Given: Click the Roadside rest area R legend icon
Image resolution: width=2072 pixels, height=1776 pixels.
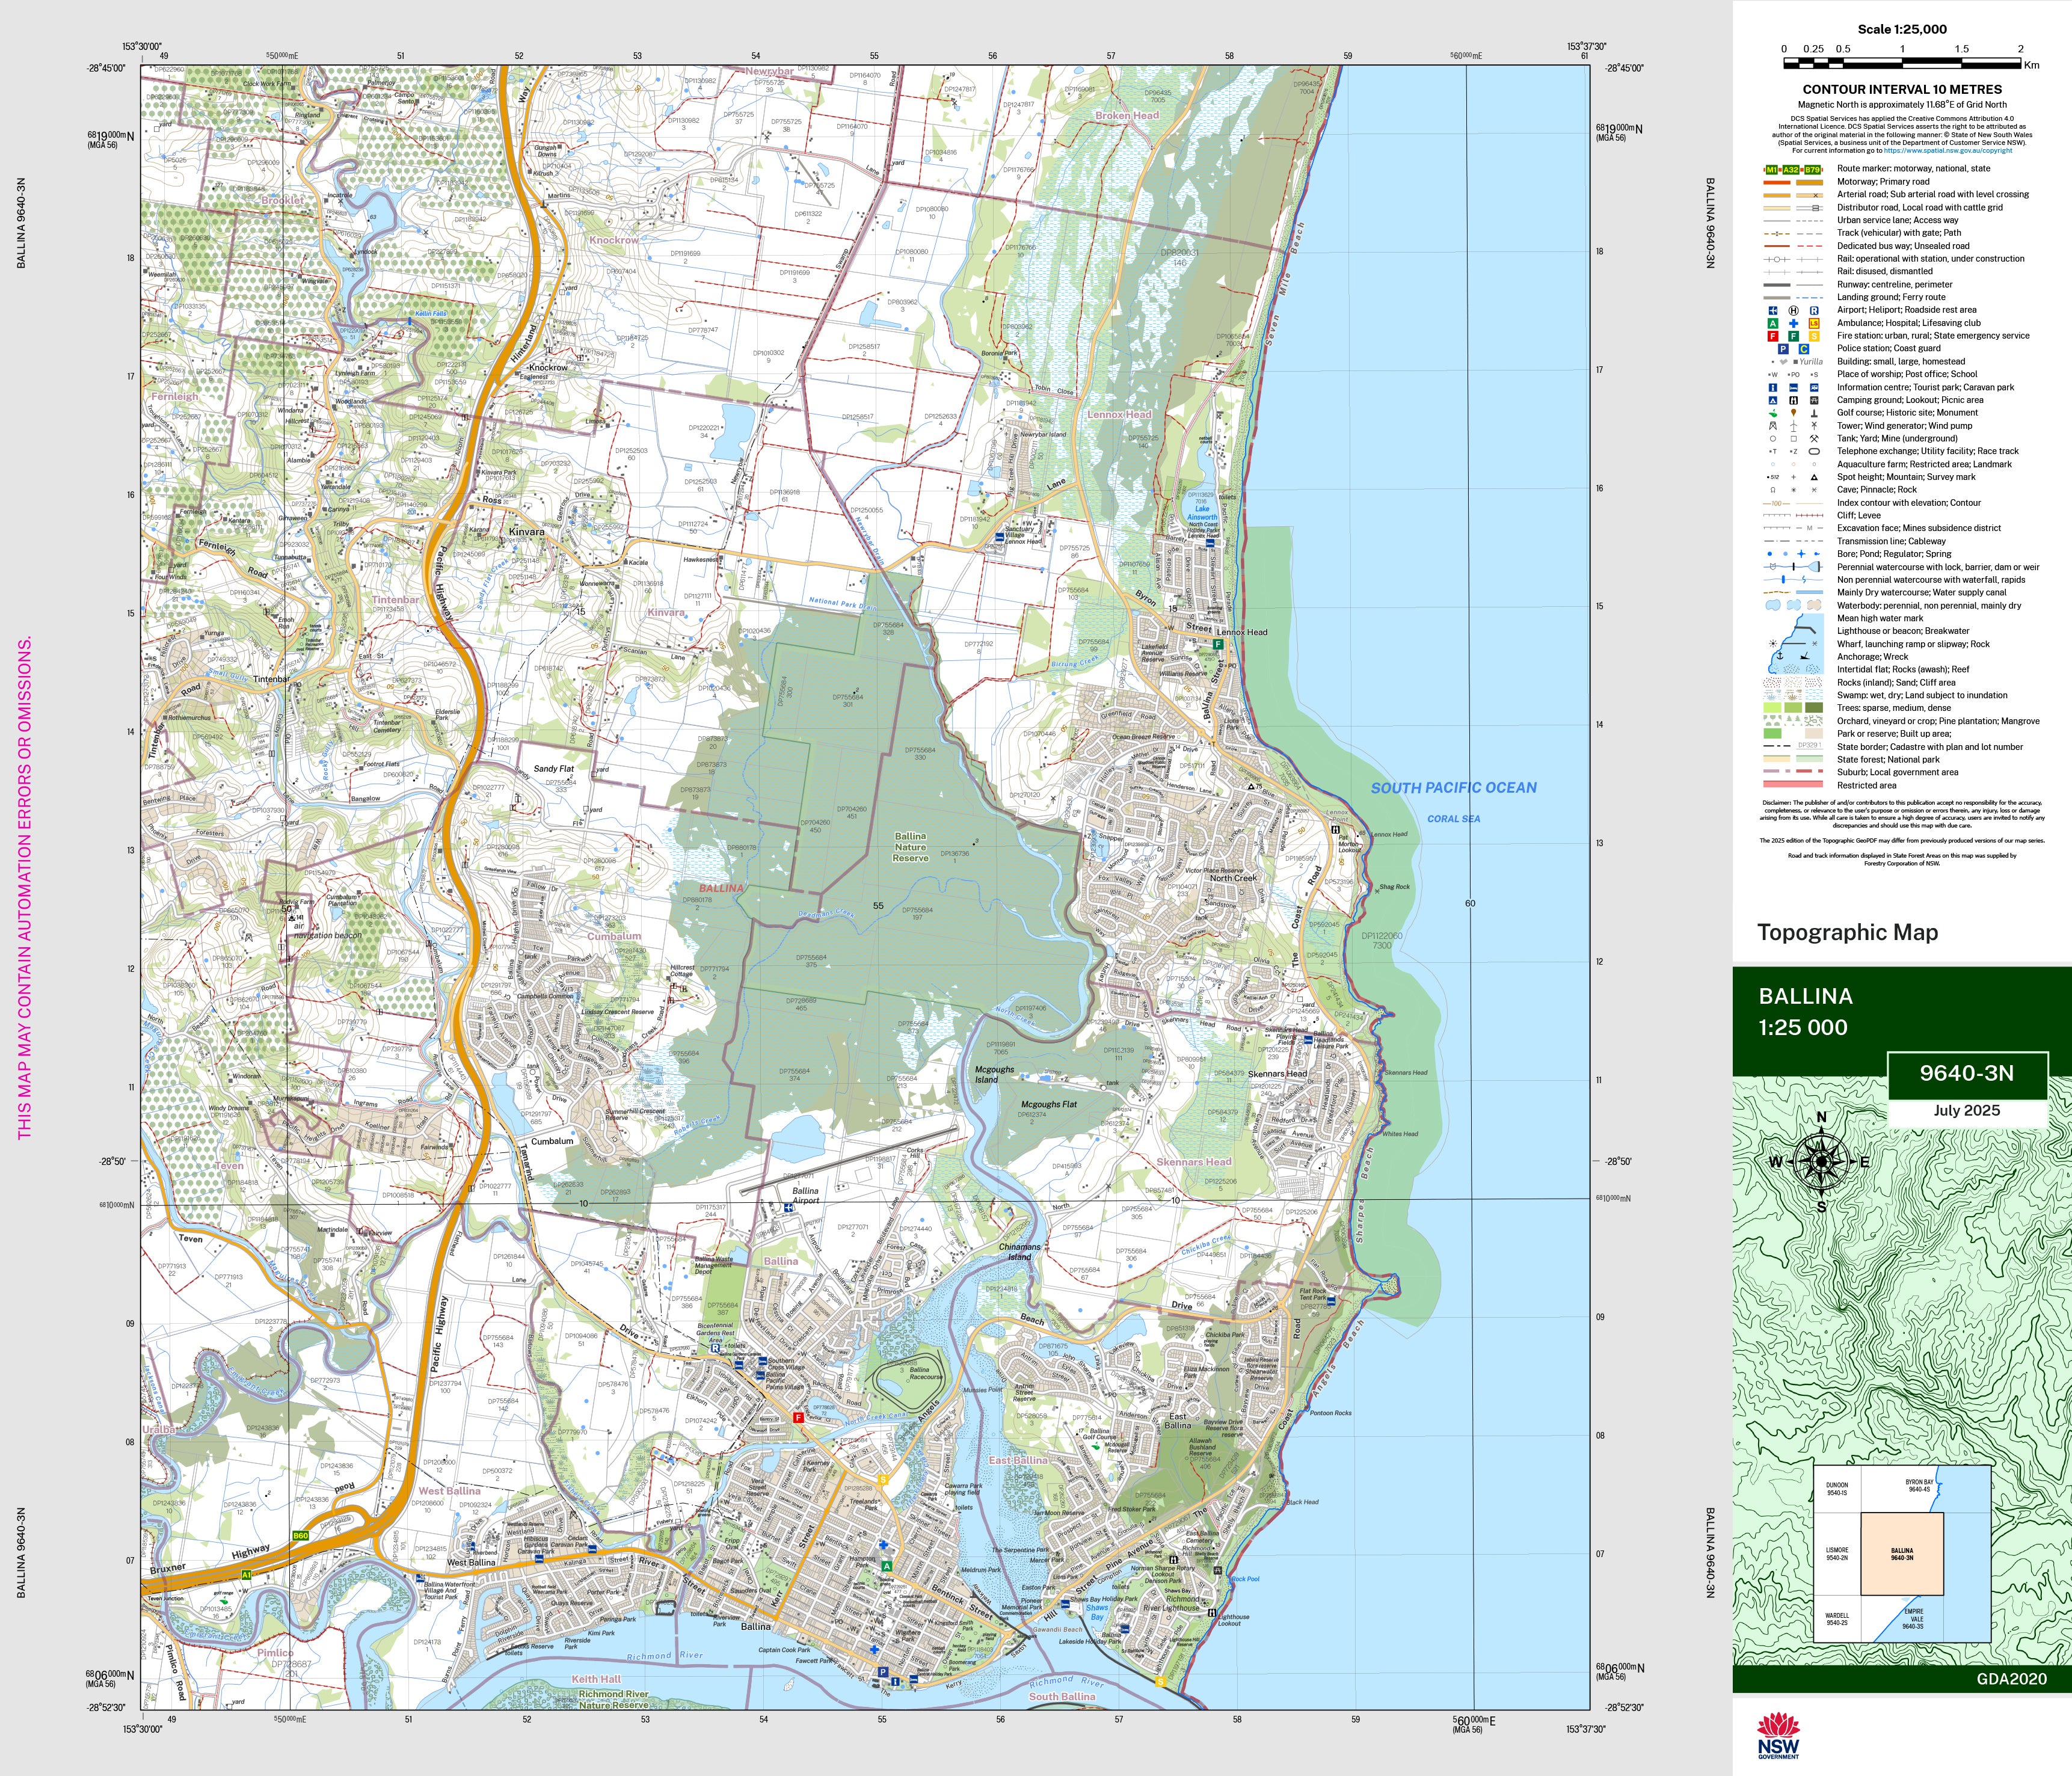Looking at the screenshot, I should pos(1815,311).
